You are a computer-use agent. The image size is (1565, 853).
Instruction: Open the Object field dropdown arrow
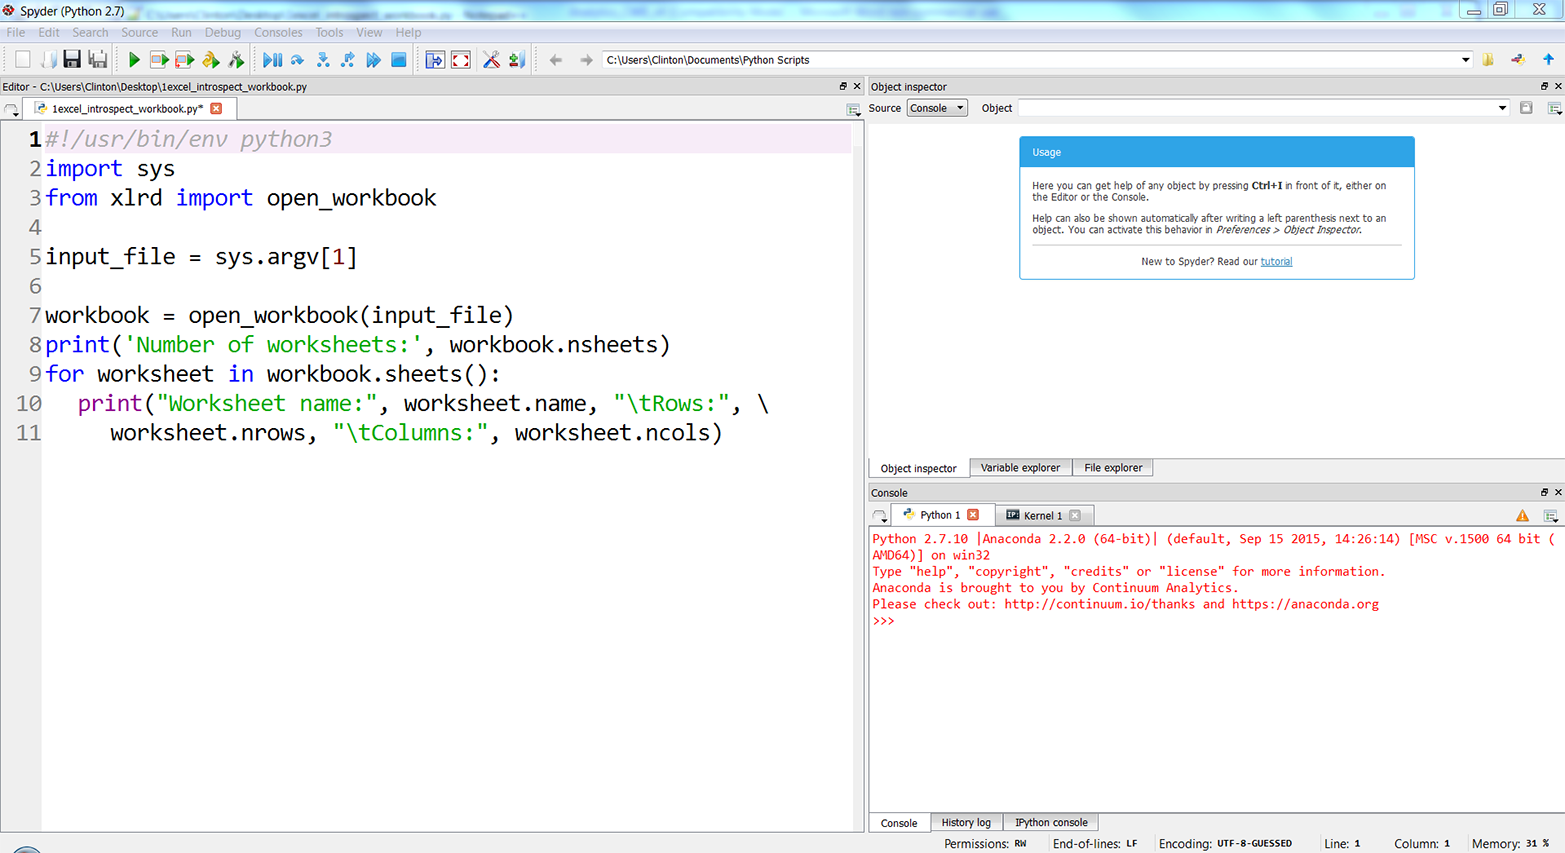point(1501,108)
